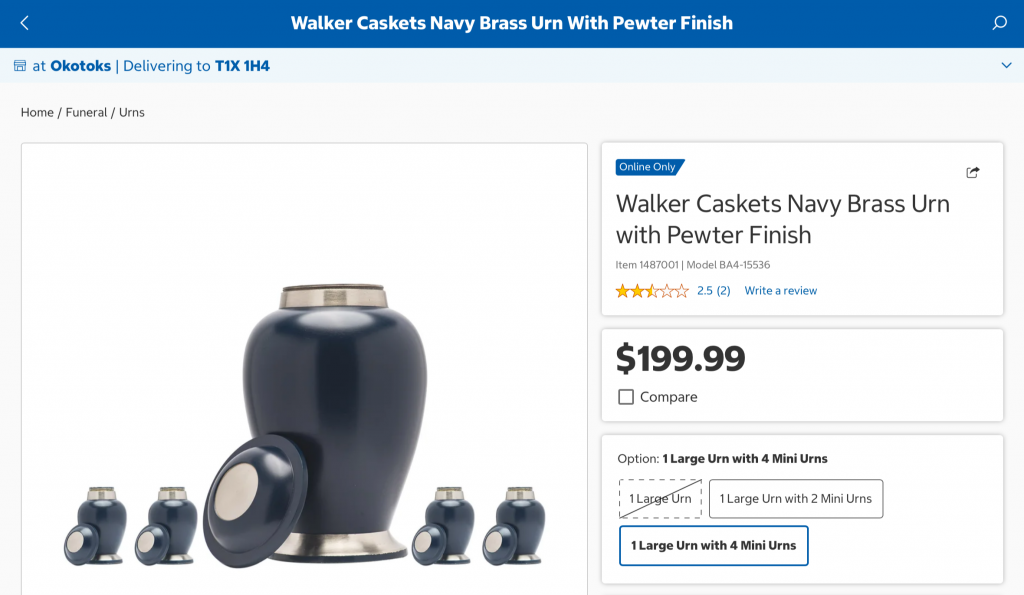Image resolution: width=1024 pixels, height=595 pixels.
Task: Open the Okotoks store selector
Action: coord(80,66)
